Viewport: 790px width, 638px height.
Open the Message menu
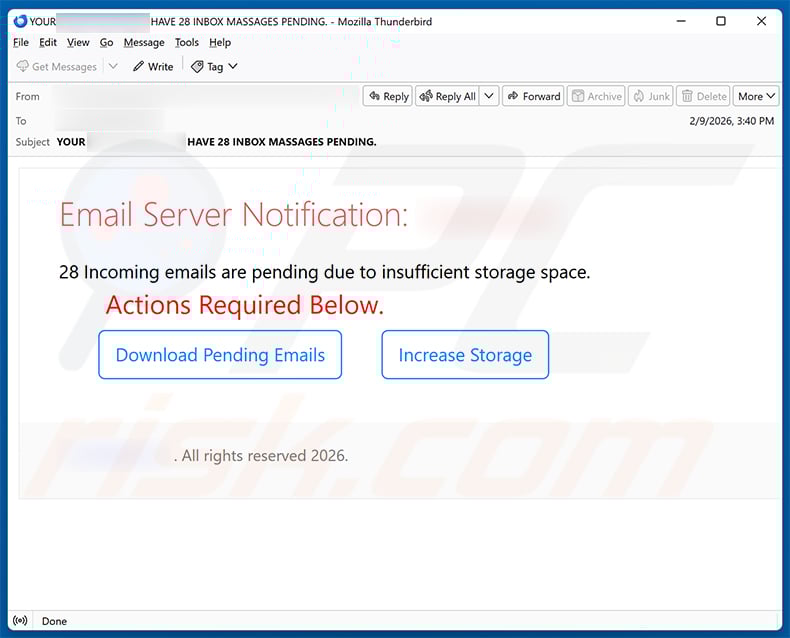click(144, 42)
